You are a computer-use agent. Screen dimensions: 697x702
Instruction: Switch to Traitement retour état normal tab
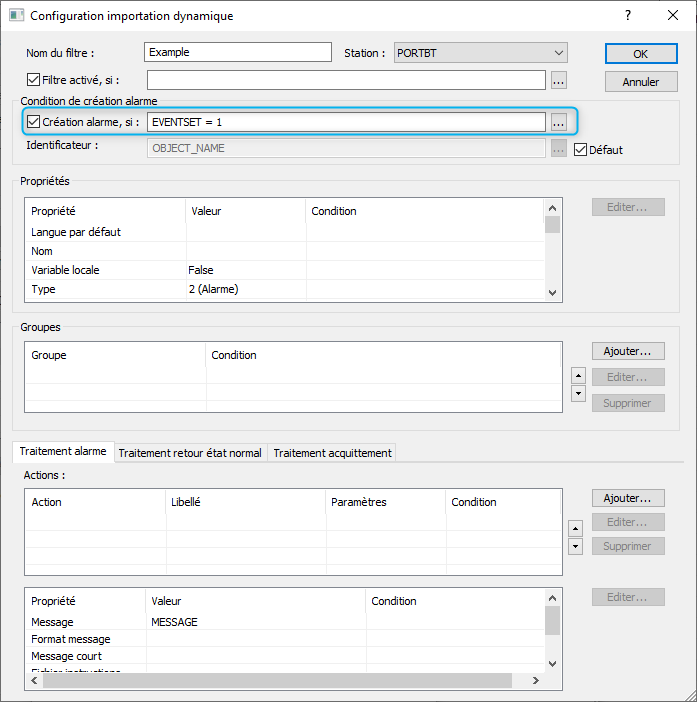tap(190, 453)
